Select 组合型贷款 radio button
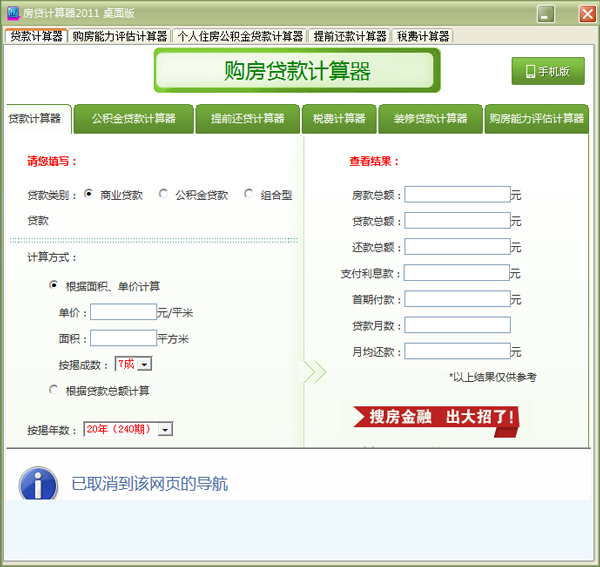This screenshot has height=567, width=600. [249, 194]
